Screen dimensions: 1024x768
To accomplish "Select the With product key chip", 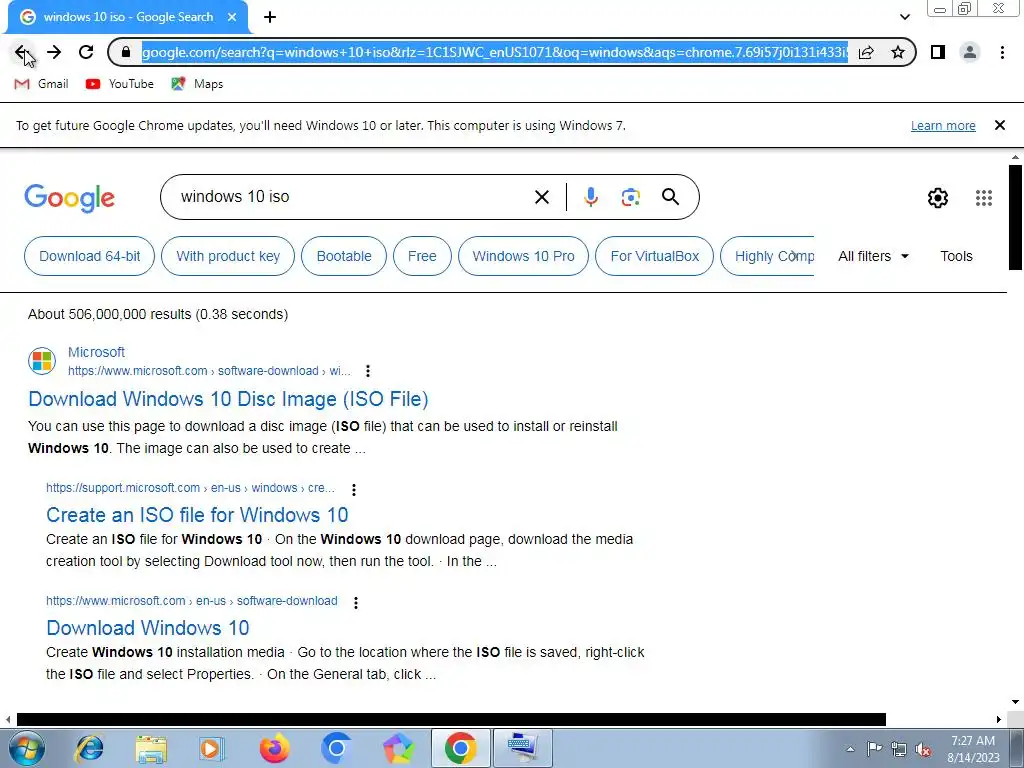I will coord(228,256).
